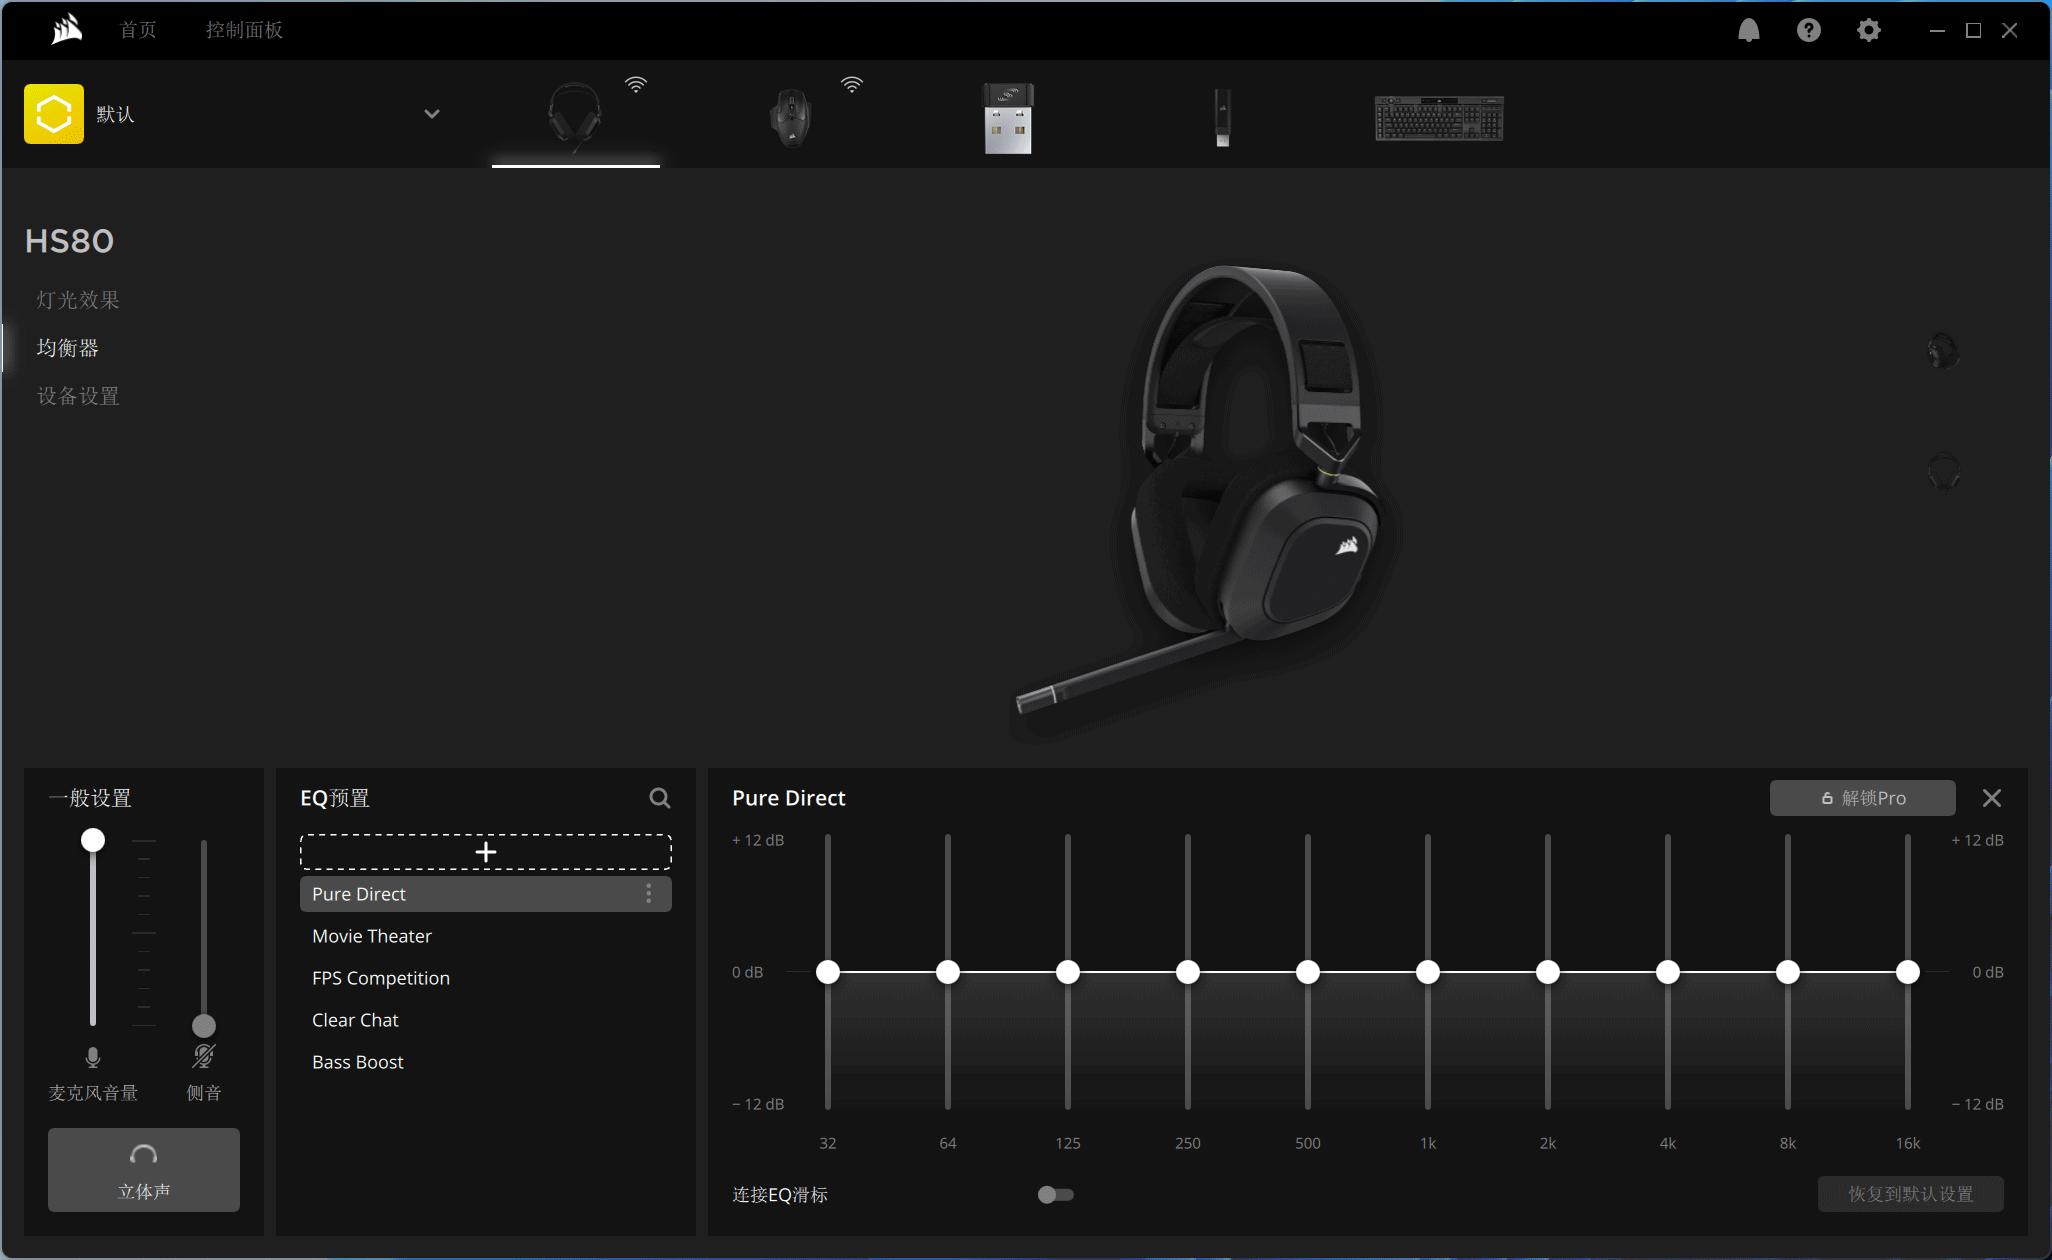Add a new EQ preset
The height and width of the screenshot is (1260, 2052).
coord(486,852)
